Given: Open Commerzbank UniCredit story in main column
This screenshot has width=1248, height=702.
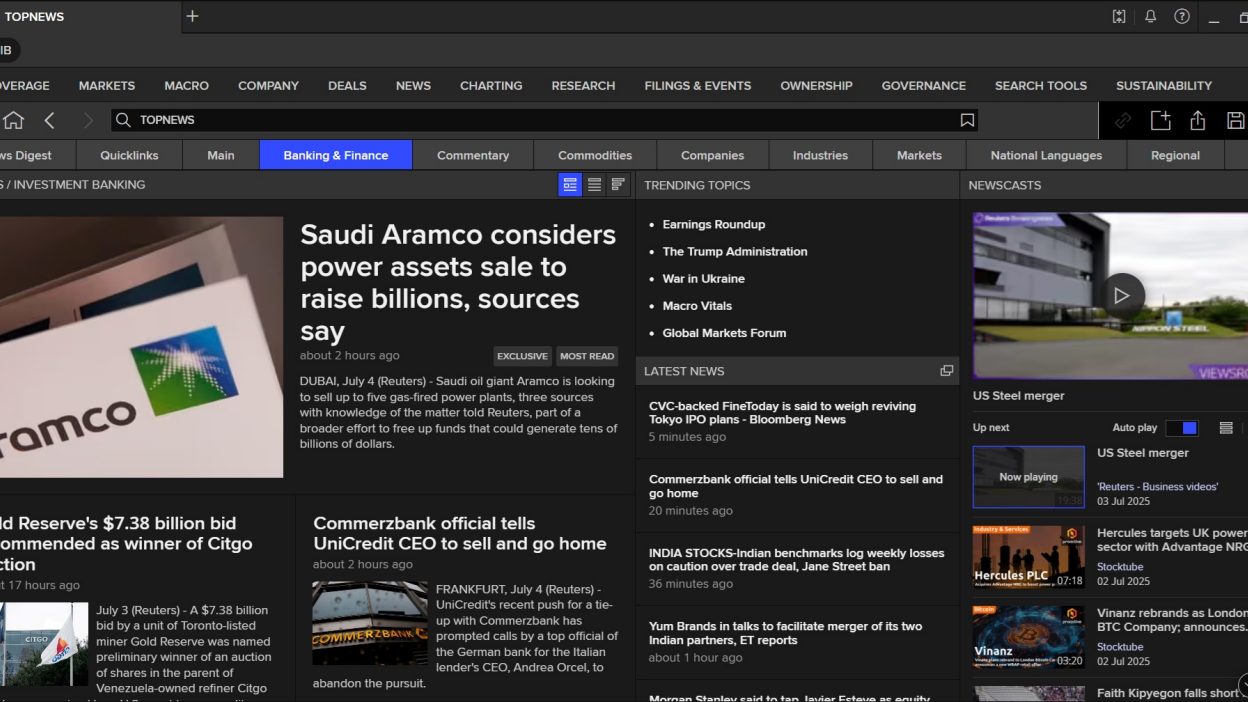Looking at the screenshot, I should click(x=460, y=533).
